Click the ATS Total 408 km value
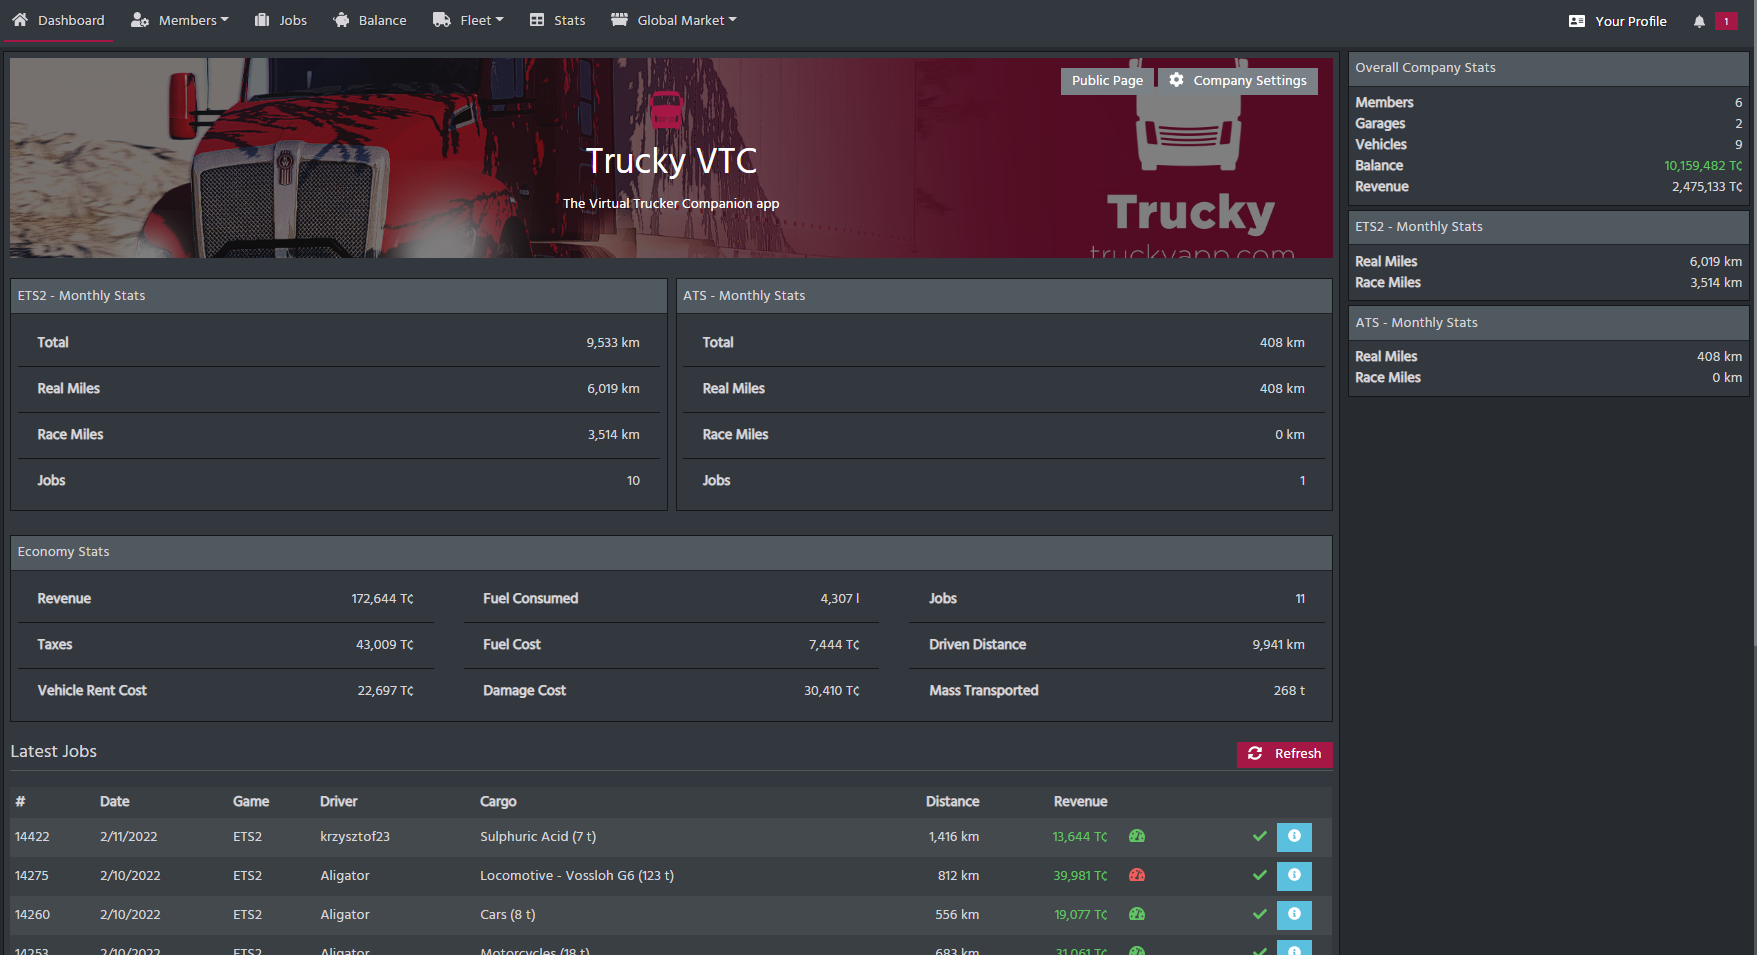 (1282, 343)
